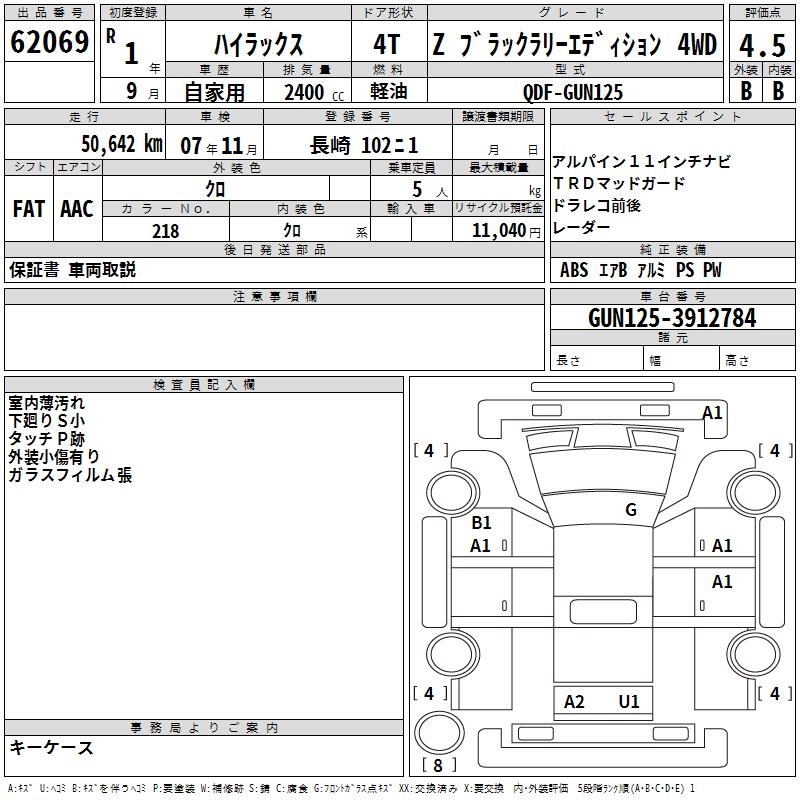This screenshot has height=800, width=800.
Task: Click the equipment list ABS エアB アルミ PS PW
Action: (640, 270)
